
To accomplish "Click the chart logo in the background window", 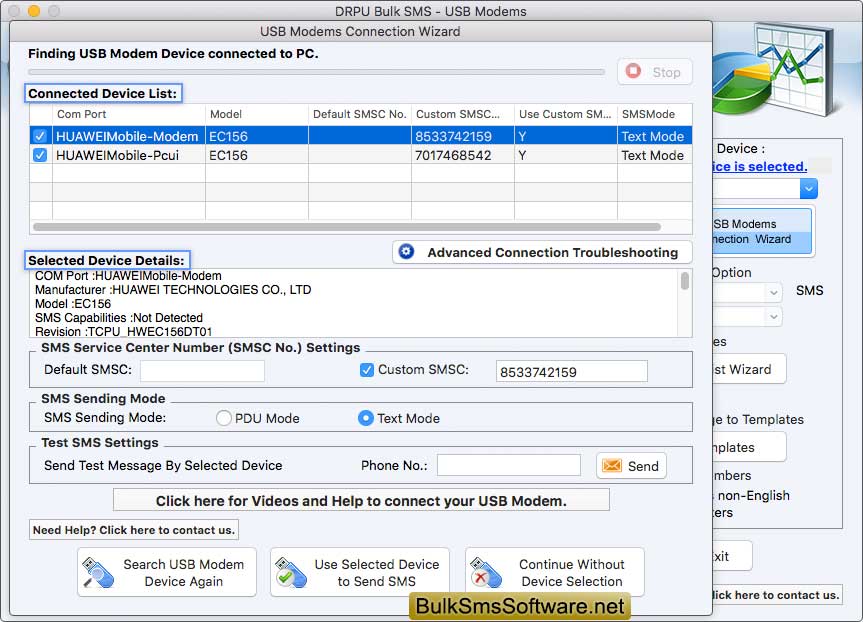I will click(773, 69).
